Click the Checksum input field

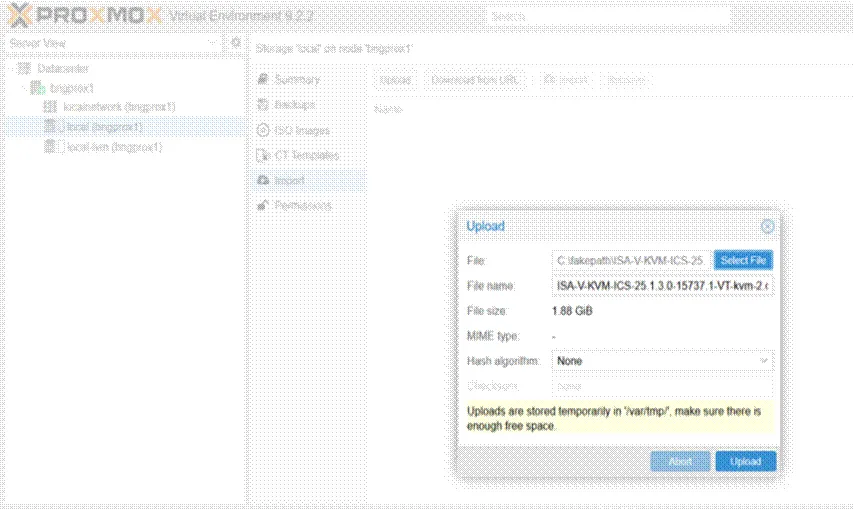click(x=662, y=386)
